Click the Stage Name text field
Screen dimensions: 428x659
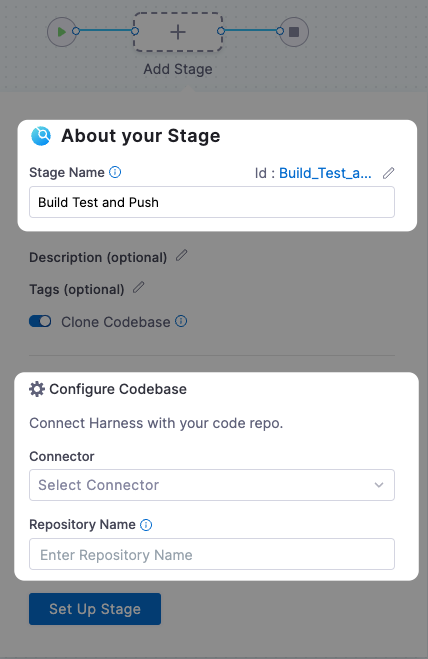click(x=212, y=202)
